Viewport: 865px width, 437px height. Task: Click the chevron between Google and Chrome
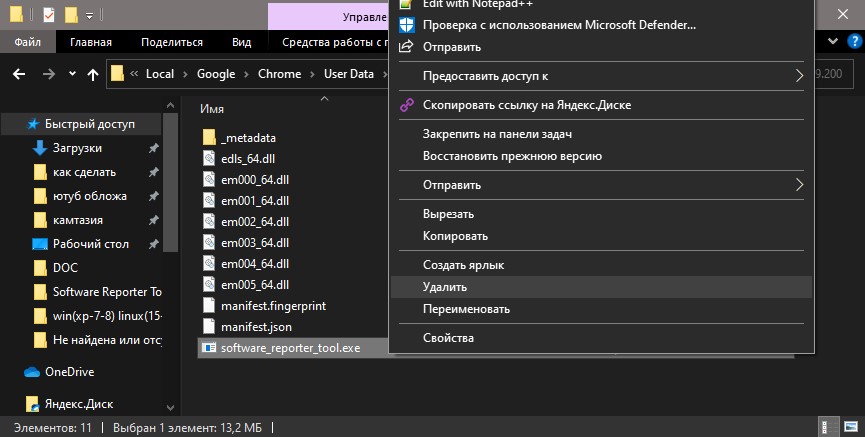click(247, 74)
